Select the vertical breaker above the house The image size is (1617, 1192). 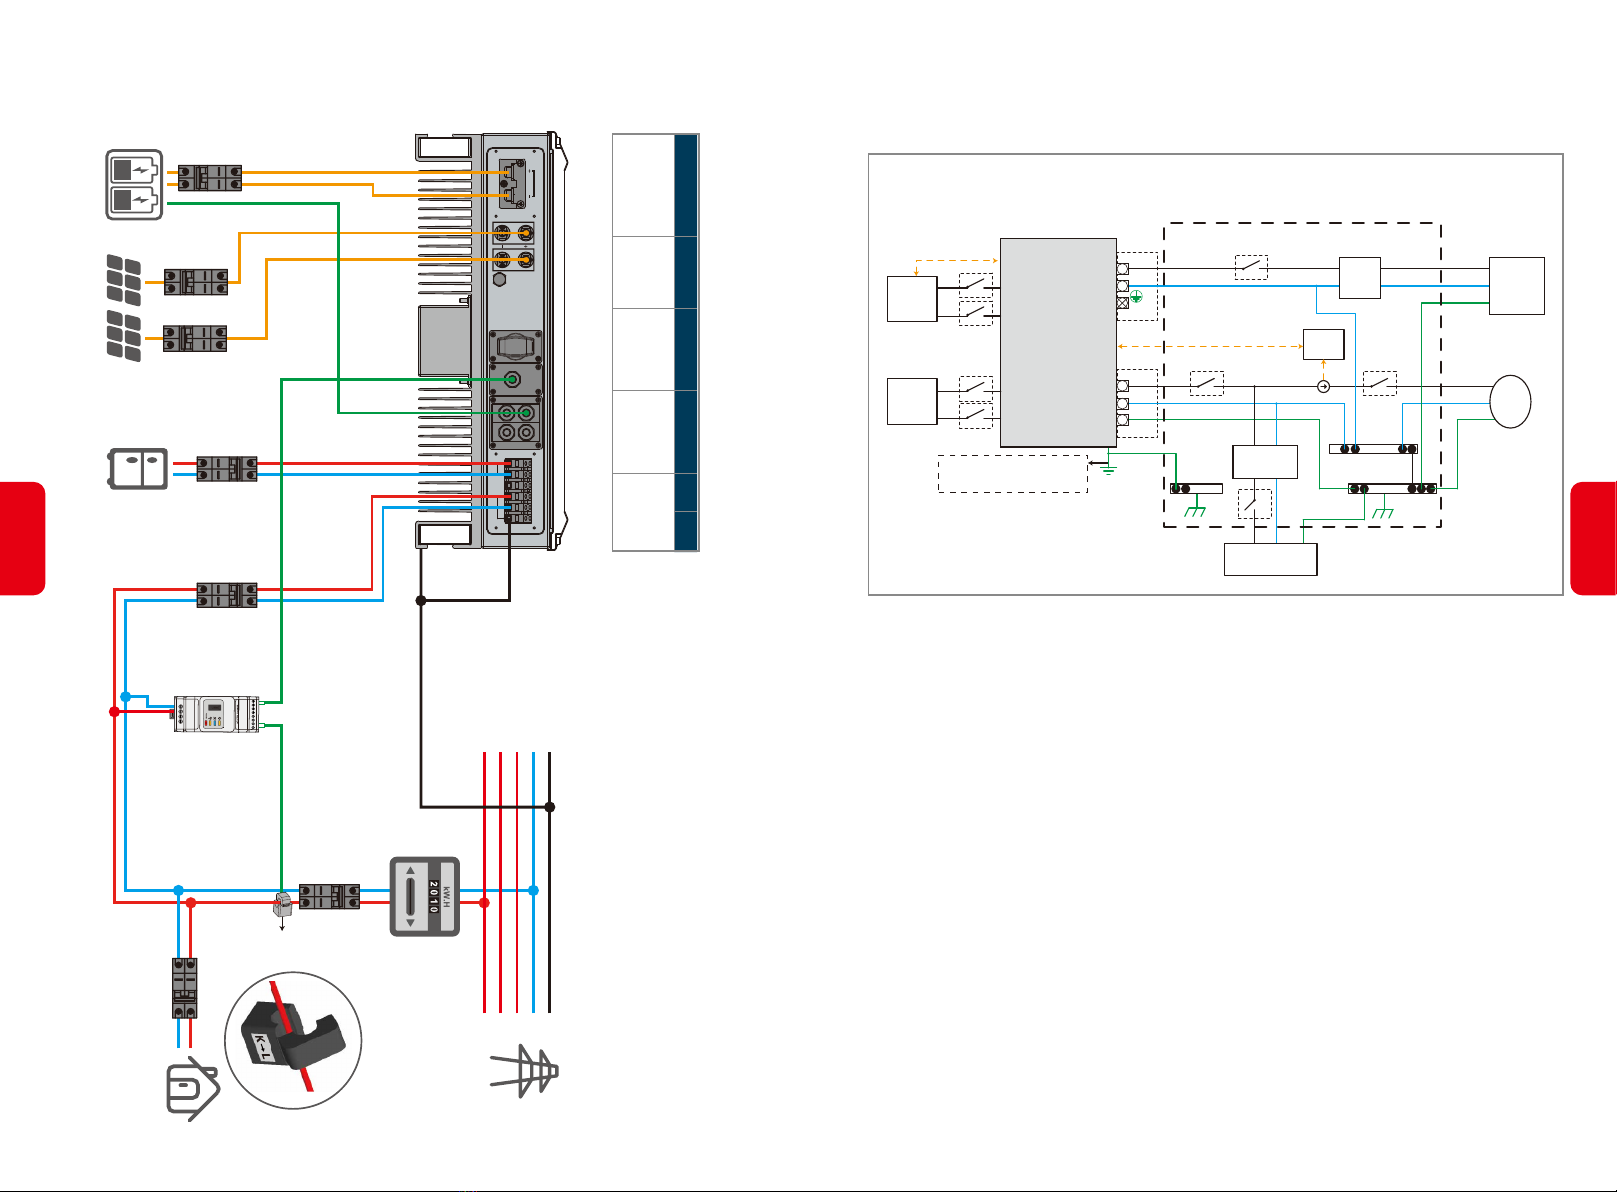[x=184, y=988]
